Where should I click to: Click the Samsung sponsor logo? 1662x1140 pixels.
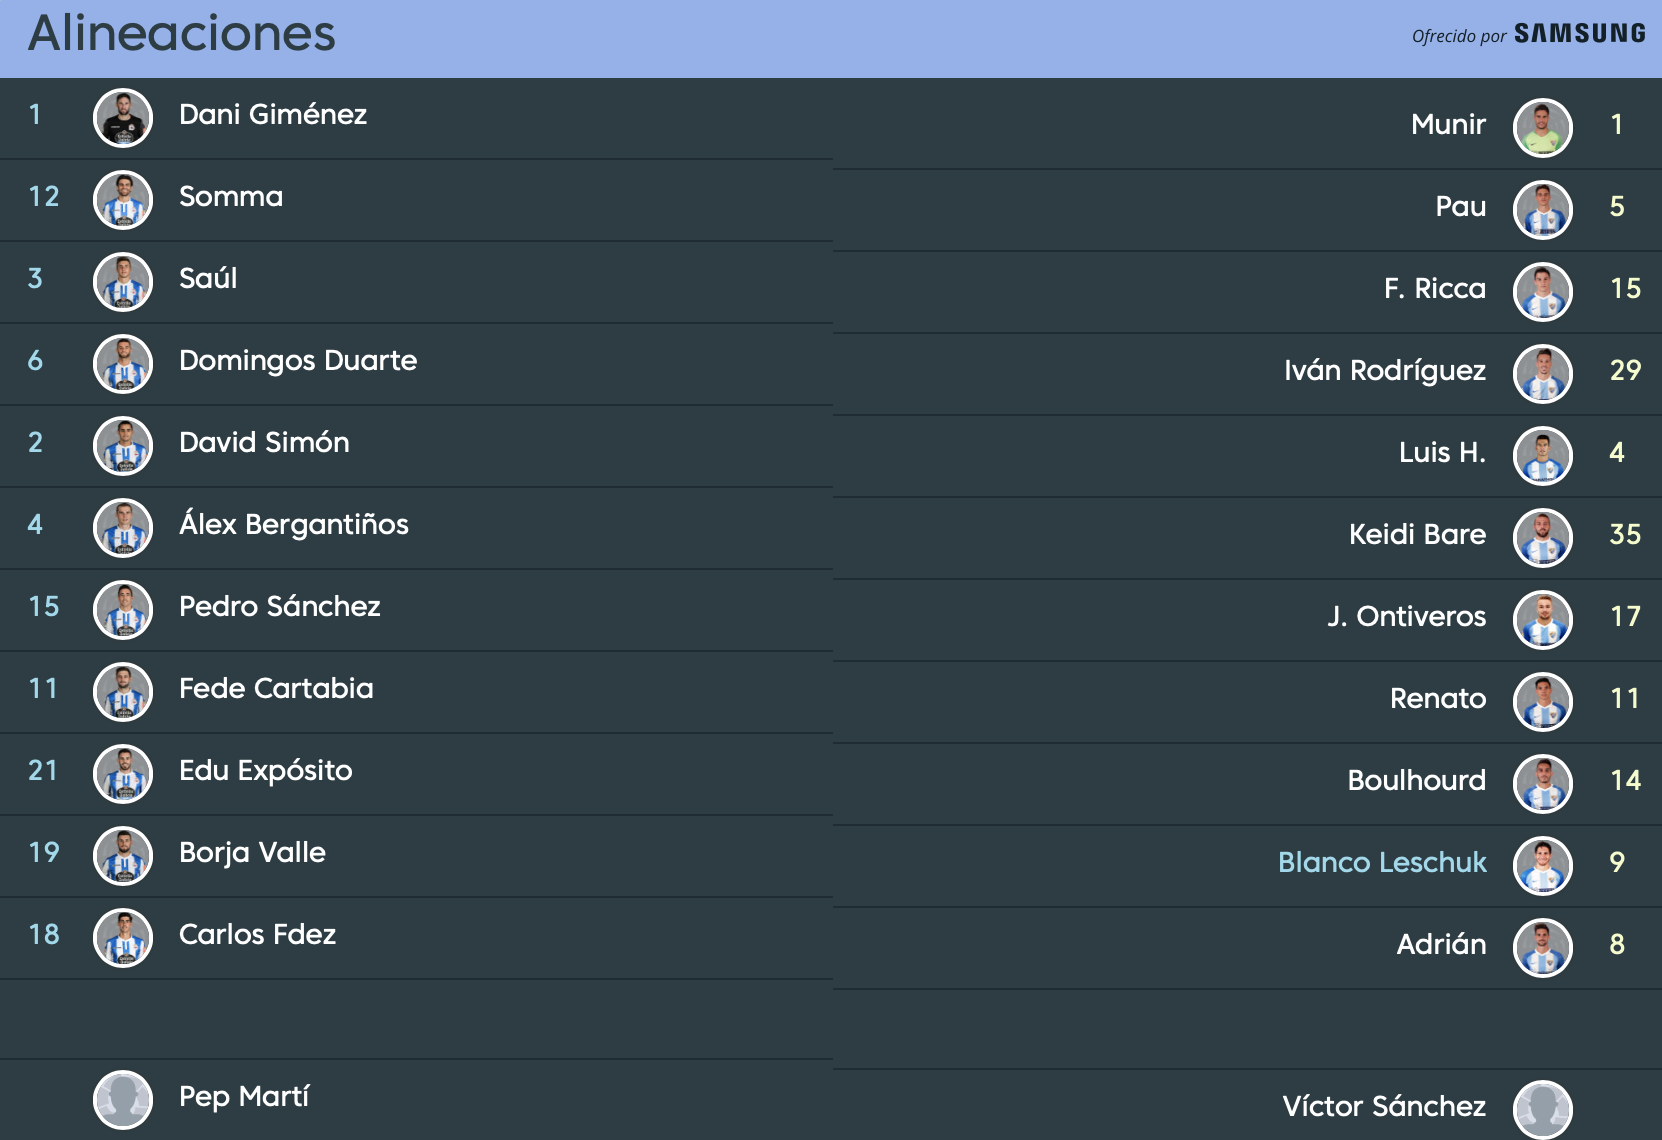click(1580, 34)
